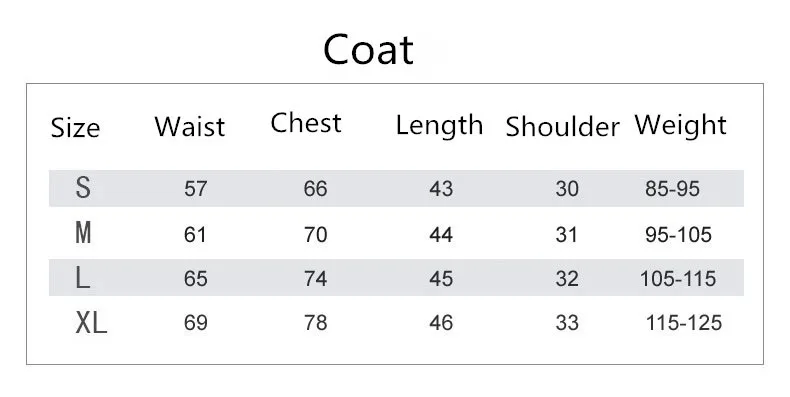790x397 pixels.
Task: Select the M size row label
Action: [x=83, y=233]
